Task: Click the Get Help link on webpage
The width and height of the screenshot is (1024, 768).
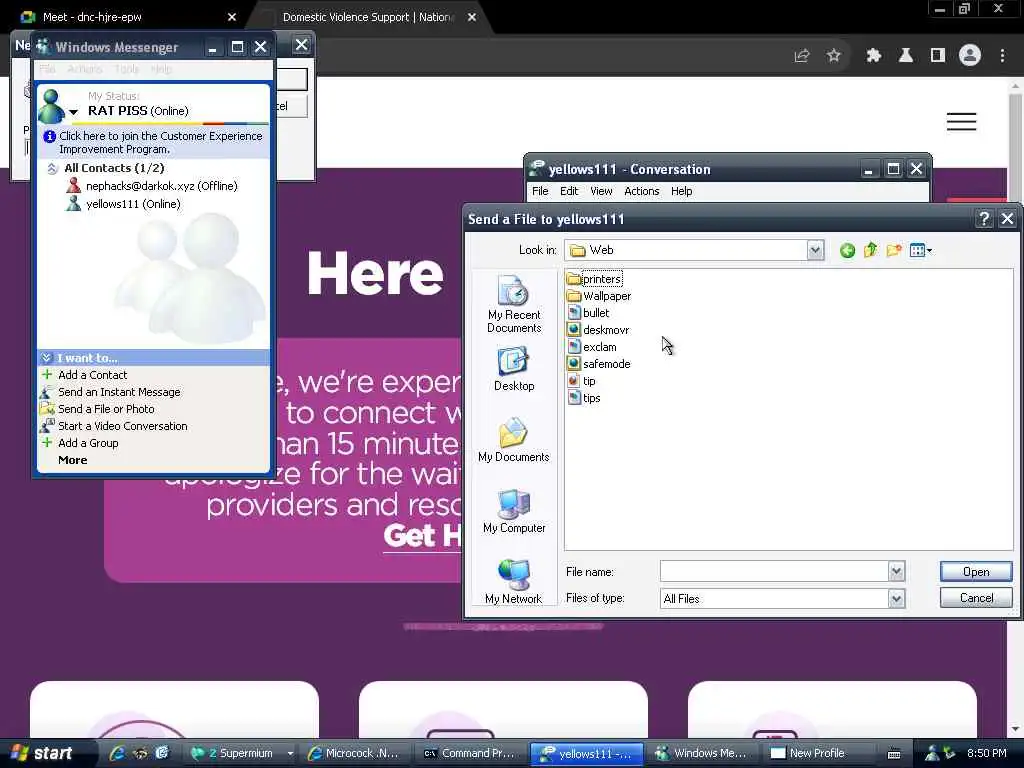Action: pyautogui.click(x=423, y=536)
